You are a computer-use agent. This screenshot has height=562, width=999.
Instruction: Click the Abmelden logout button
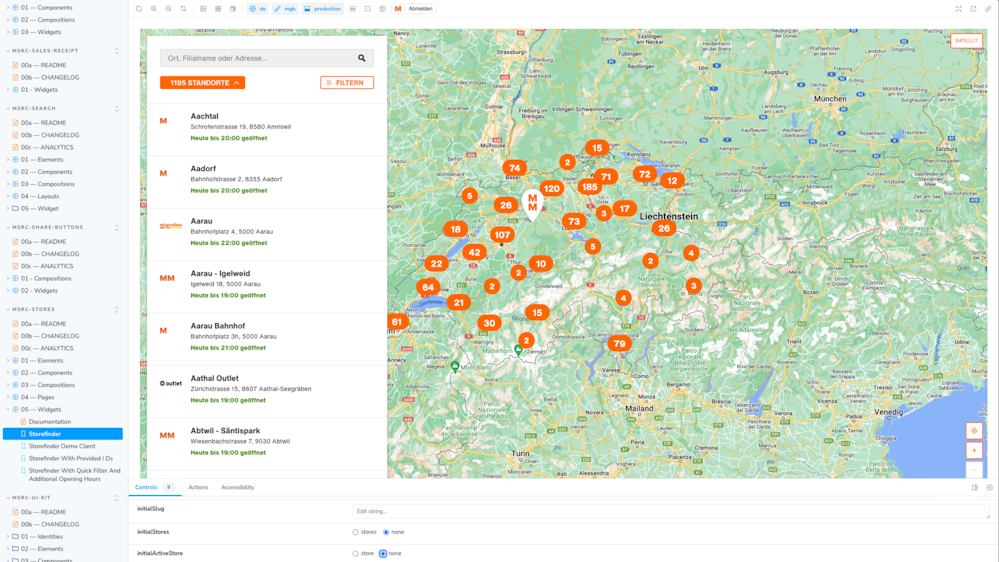414,9
